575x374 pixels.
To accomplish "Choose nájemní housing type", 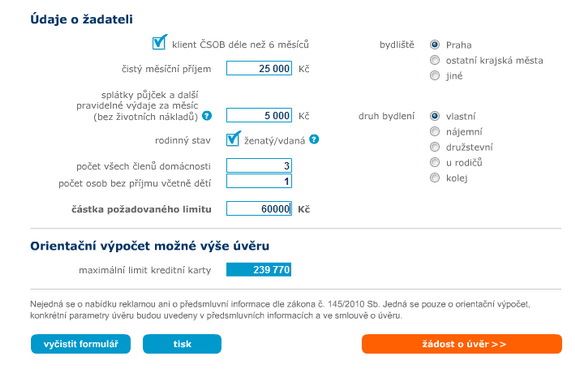I will (x=435, y=131).
